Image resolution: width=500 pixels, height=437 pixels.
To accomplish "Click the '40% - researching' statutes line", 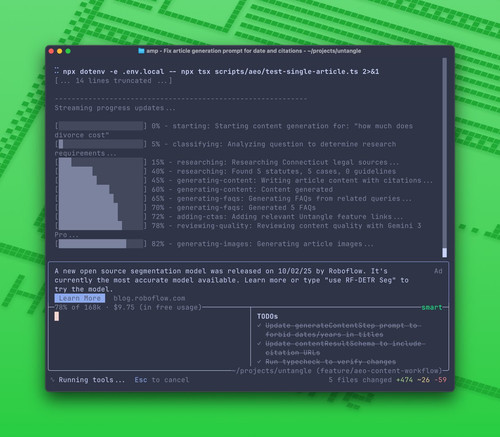I will point(274,171).
